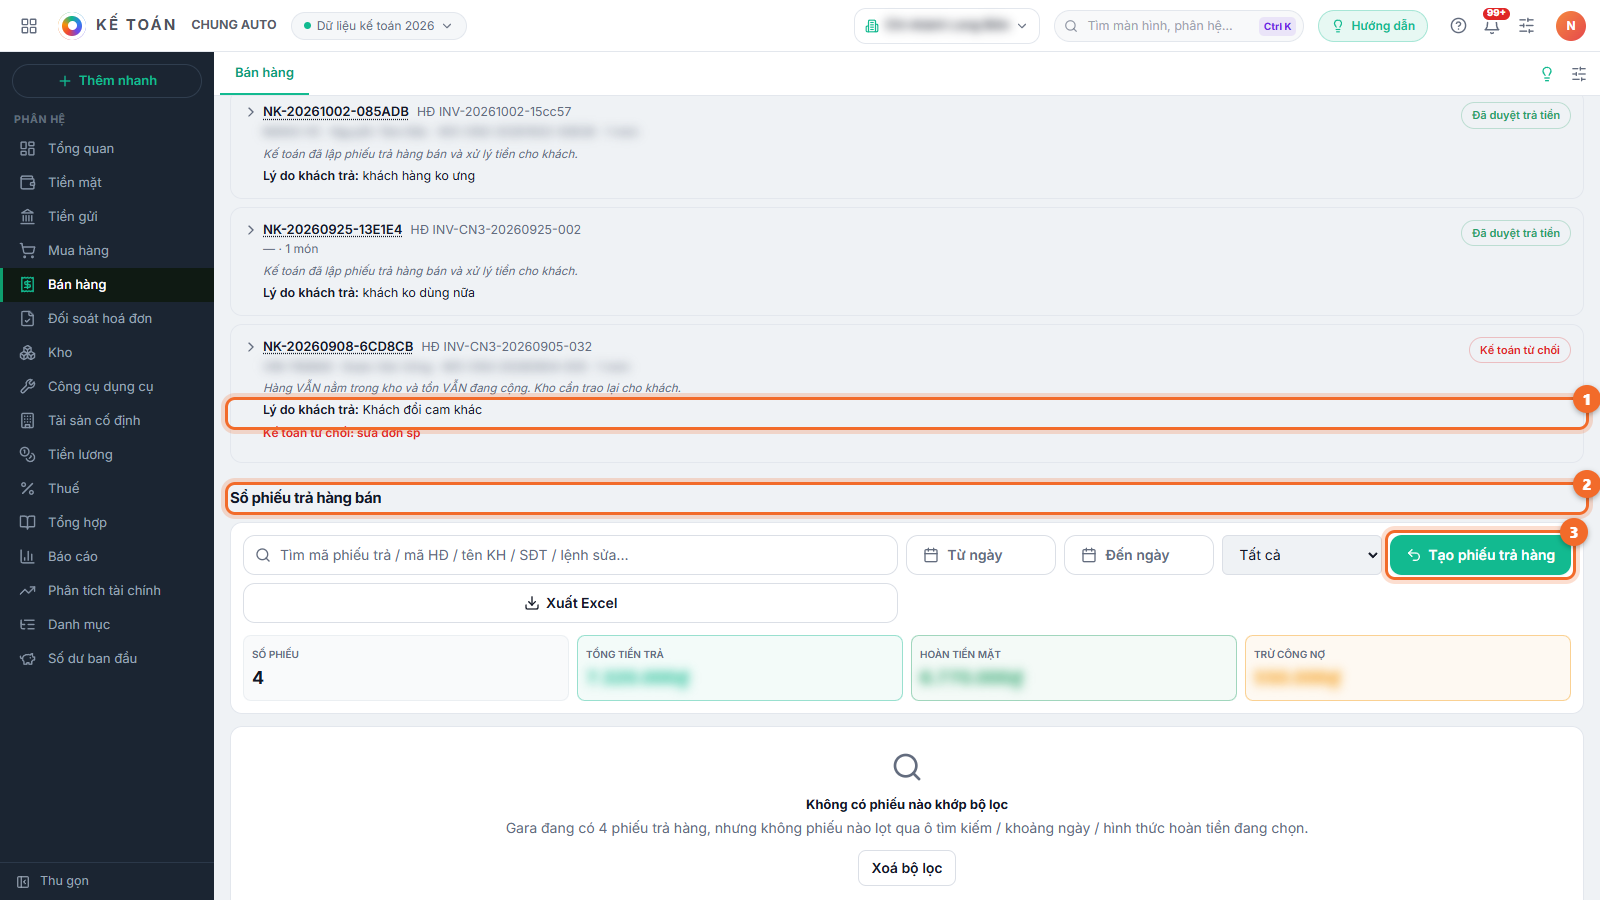
Task: Open the Tất cả filter dropdown
Action: point(1301,555)
